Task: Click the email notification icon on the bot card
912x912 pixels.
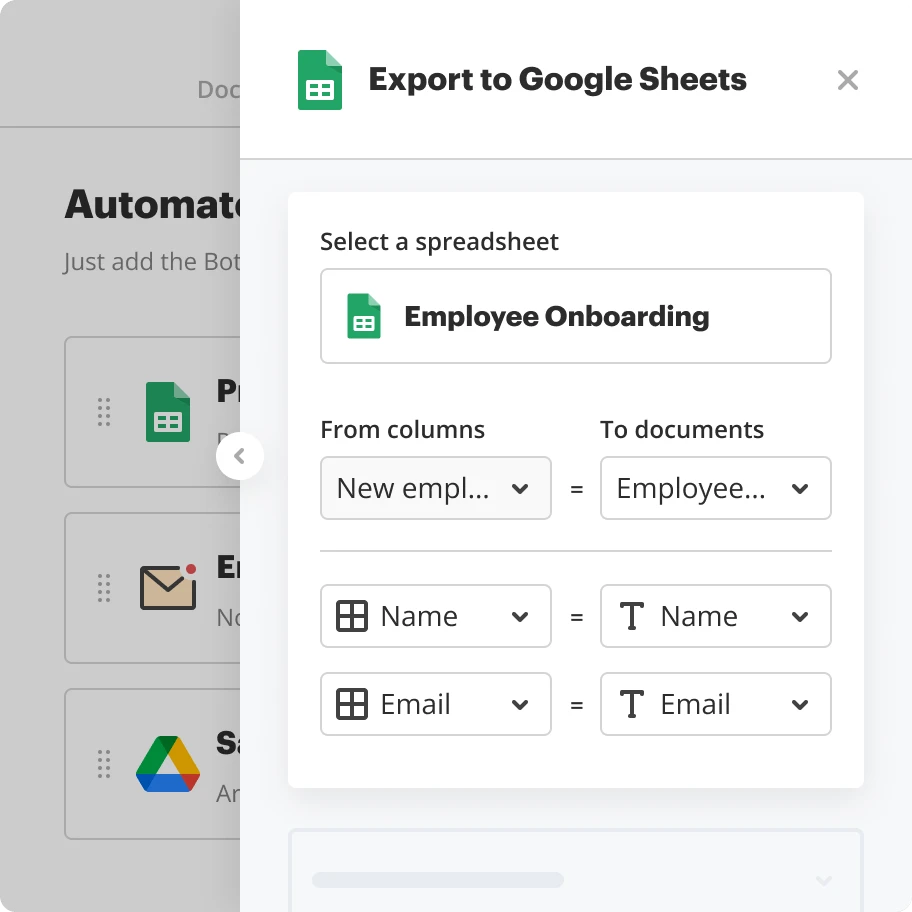Action: click(167, 588)
